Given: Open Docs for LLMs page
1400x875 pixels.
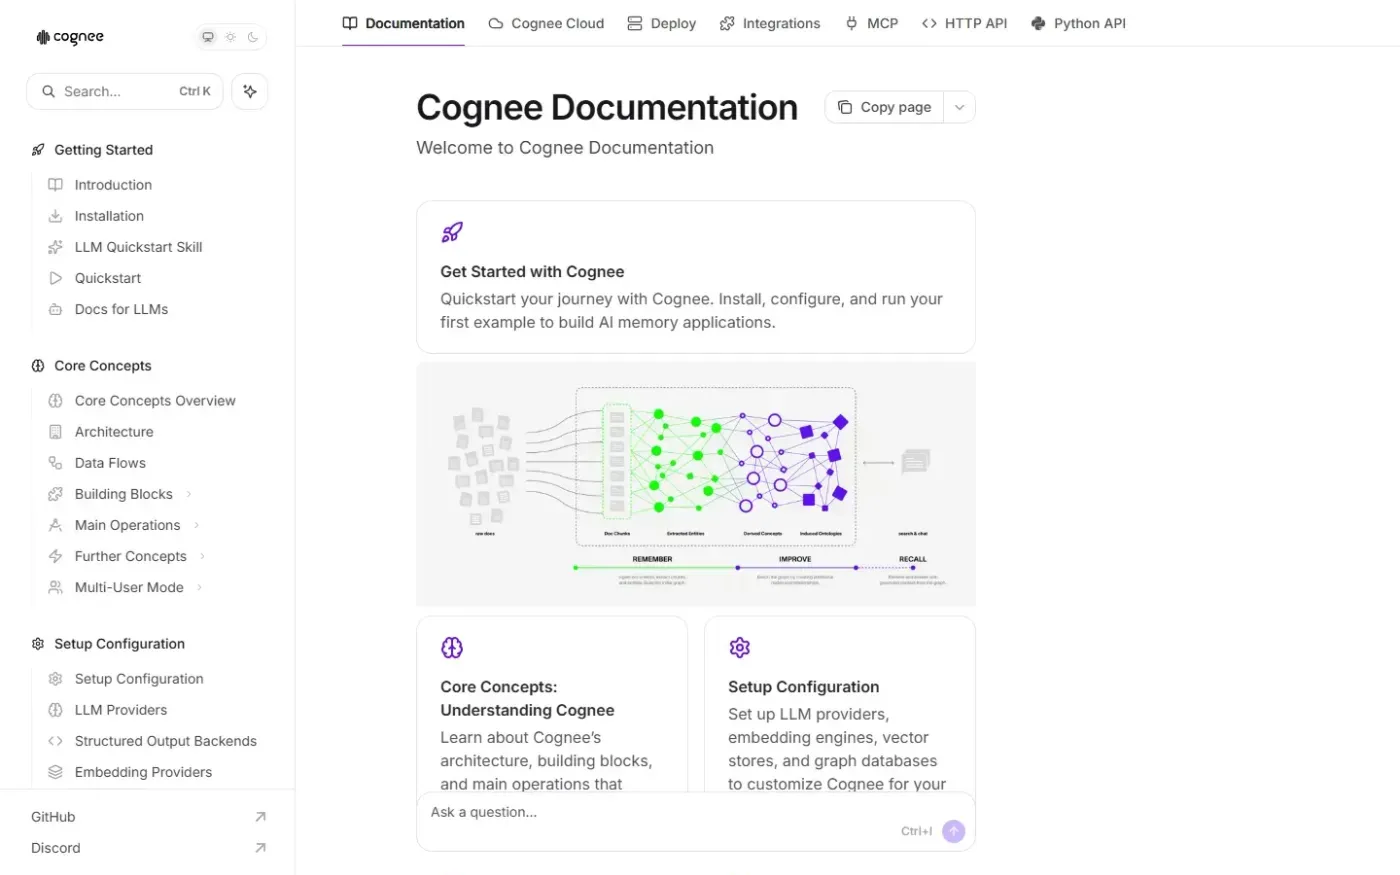Looking at the screenshot, I should tap(121, 309).
